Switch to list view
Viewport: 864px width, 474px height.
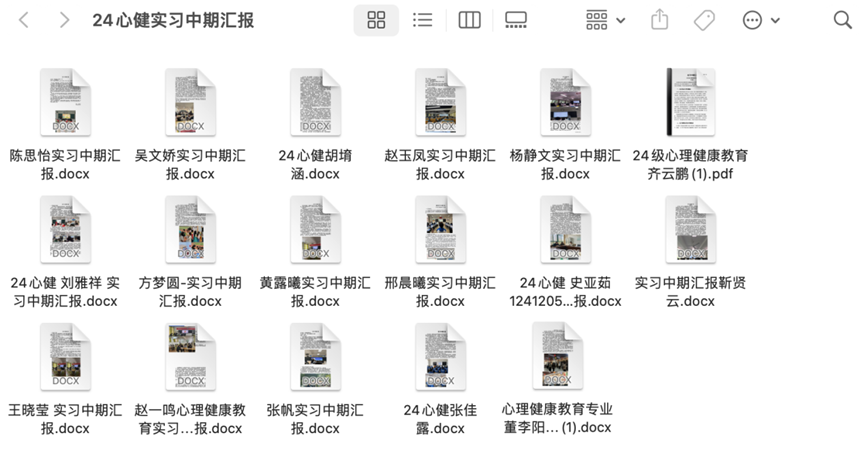423,20
